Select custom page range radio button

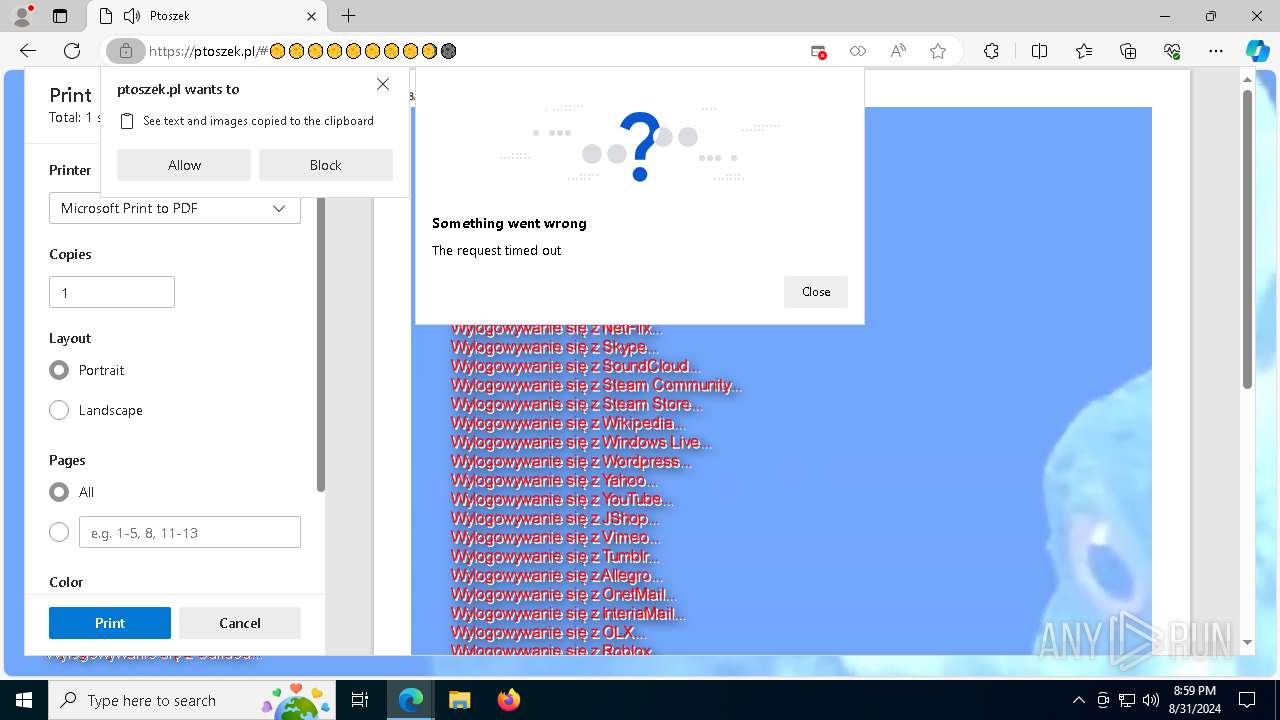click(x=59, y=532)
